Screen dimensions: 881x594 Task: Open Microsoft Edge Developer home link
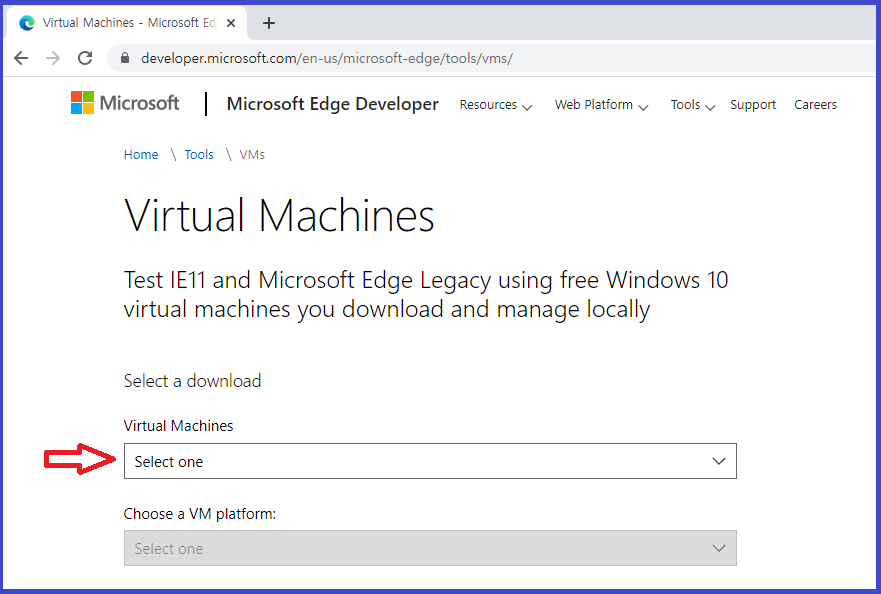pos(332,104)
